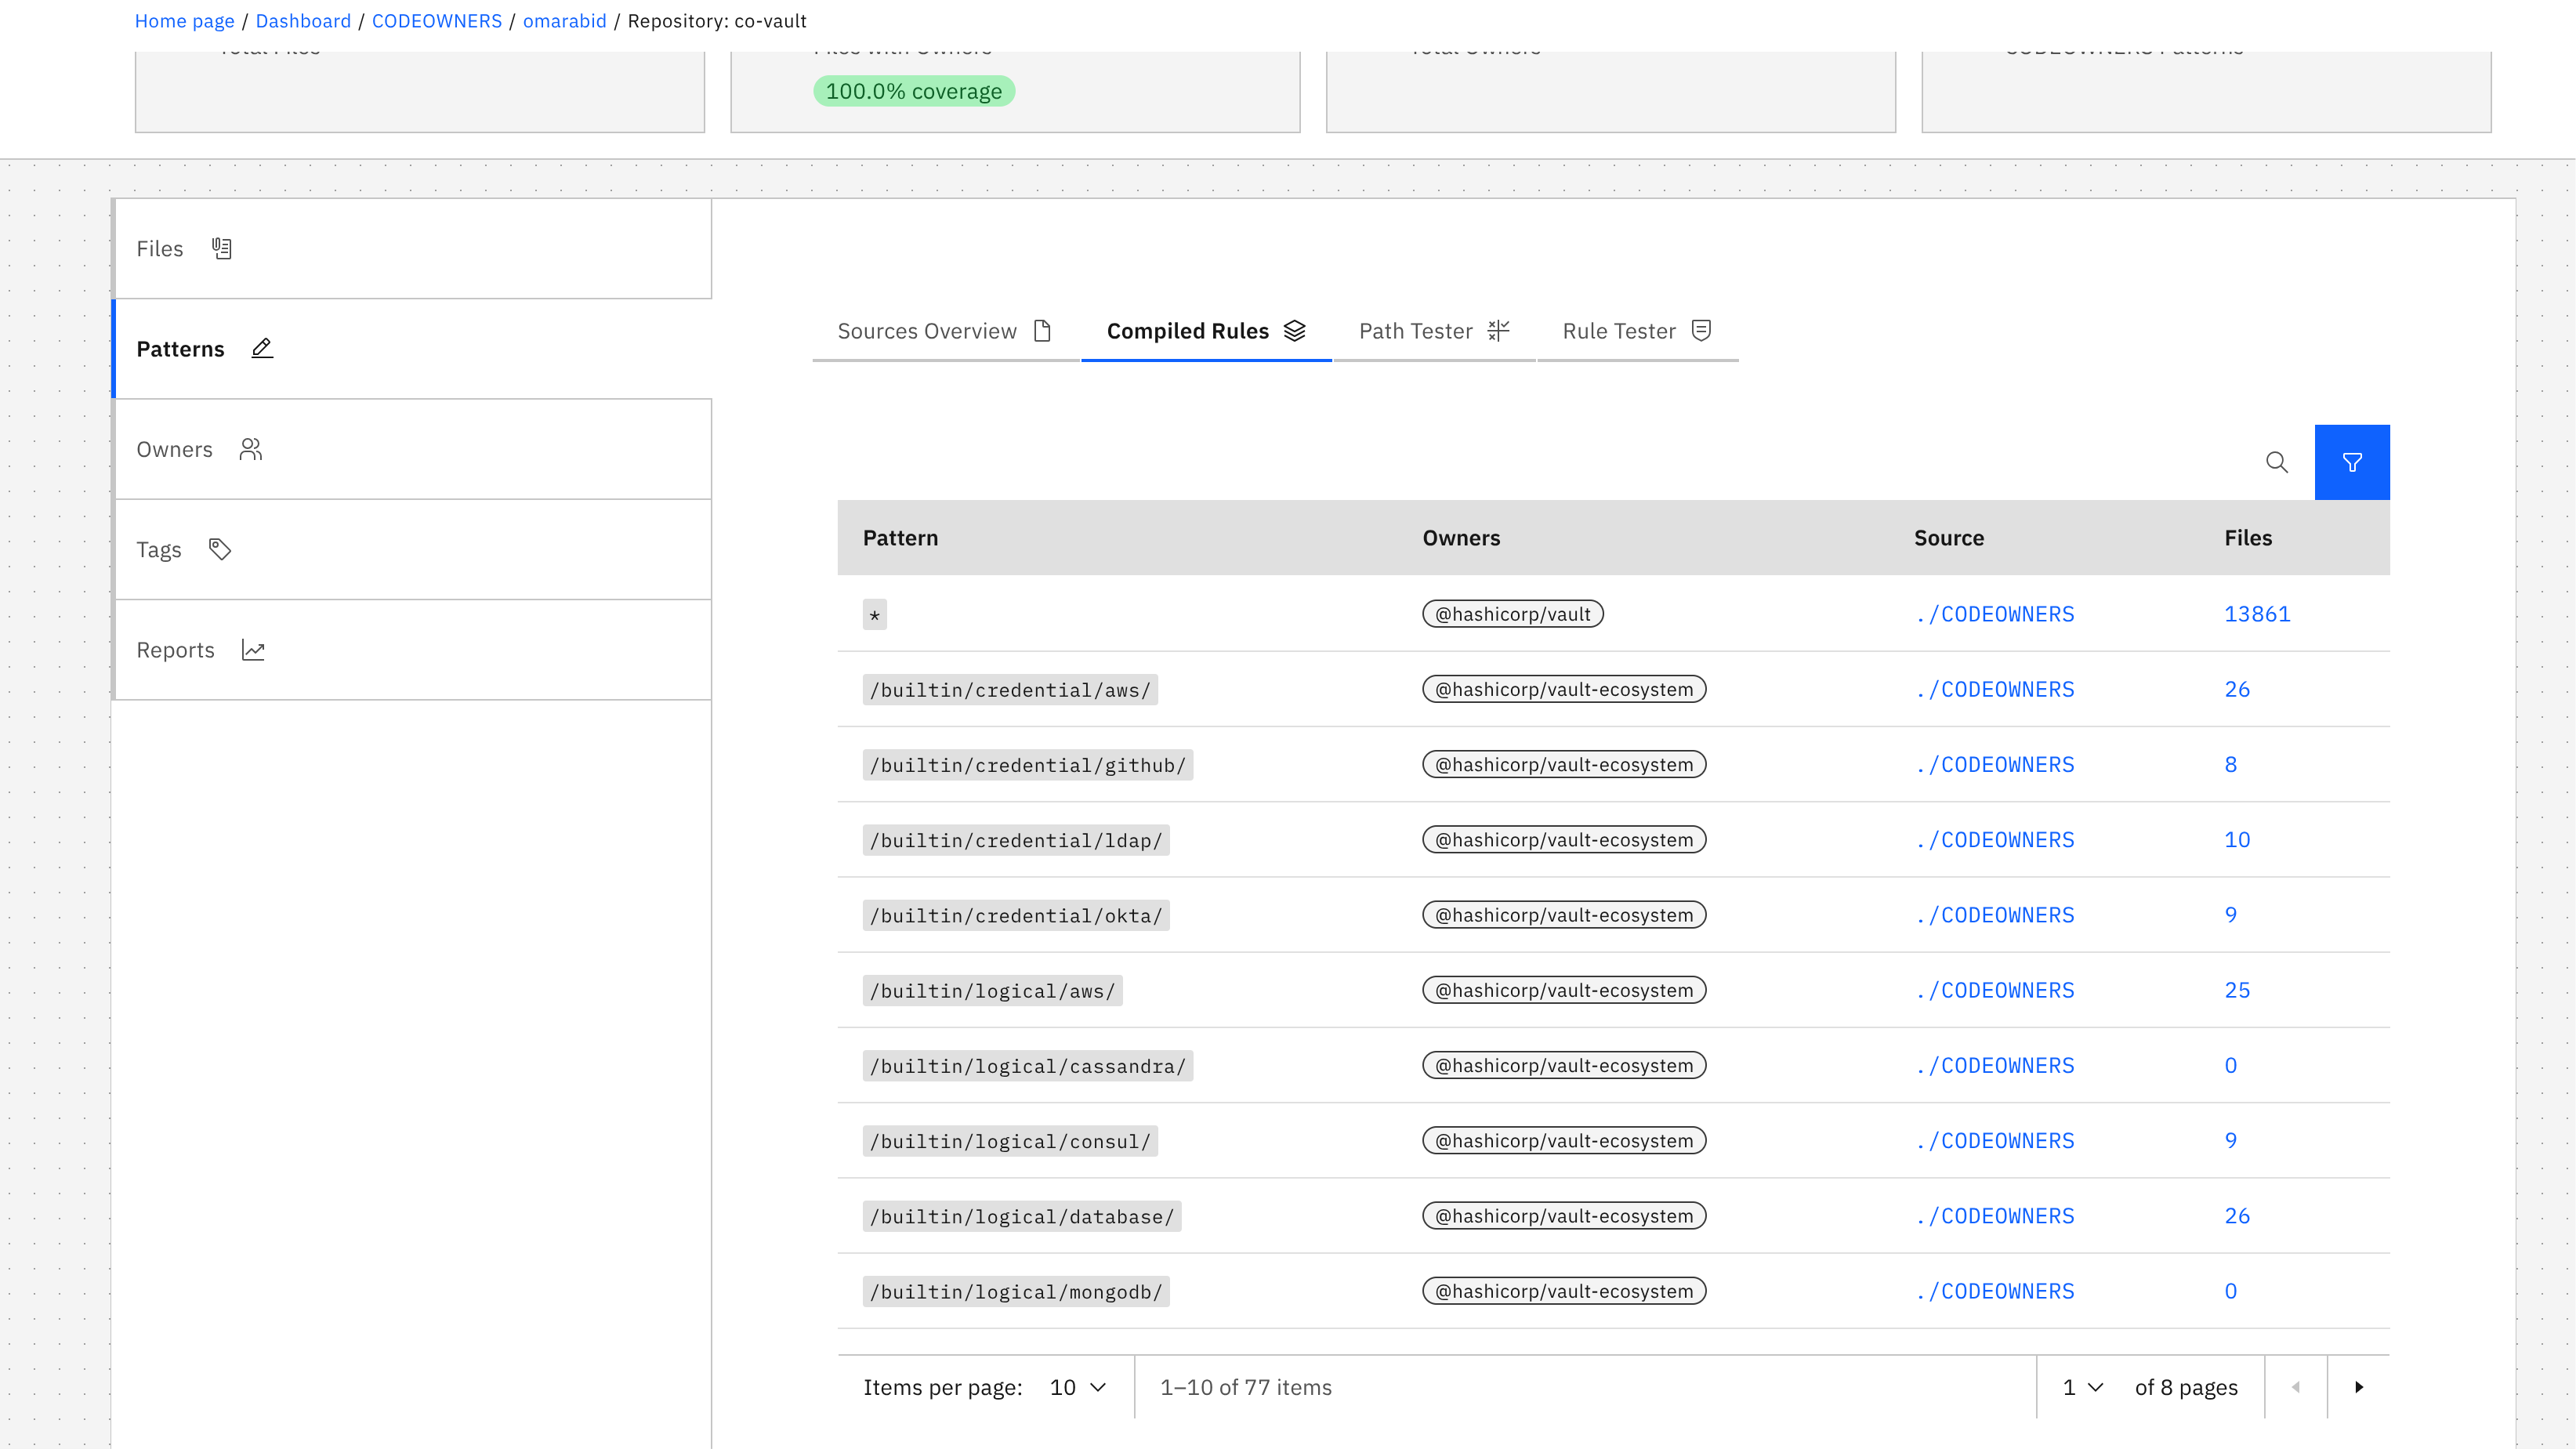Click the shield icon beside Rule Tester
The height and width of the screenshot is (1449, 2576).
click(1701, 330)
